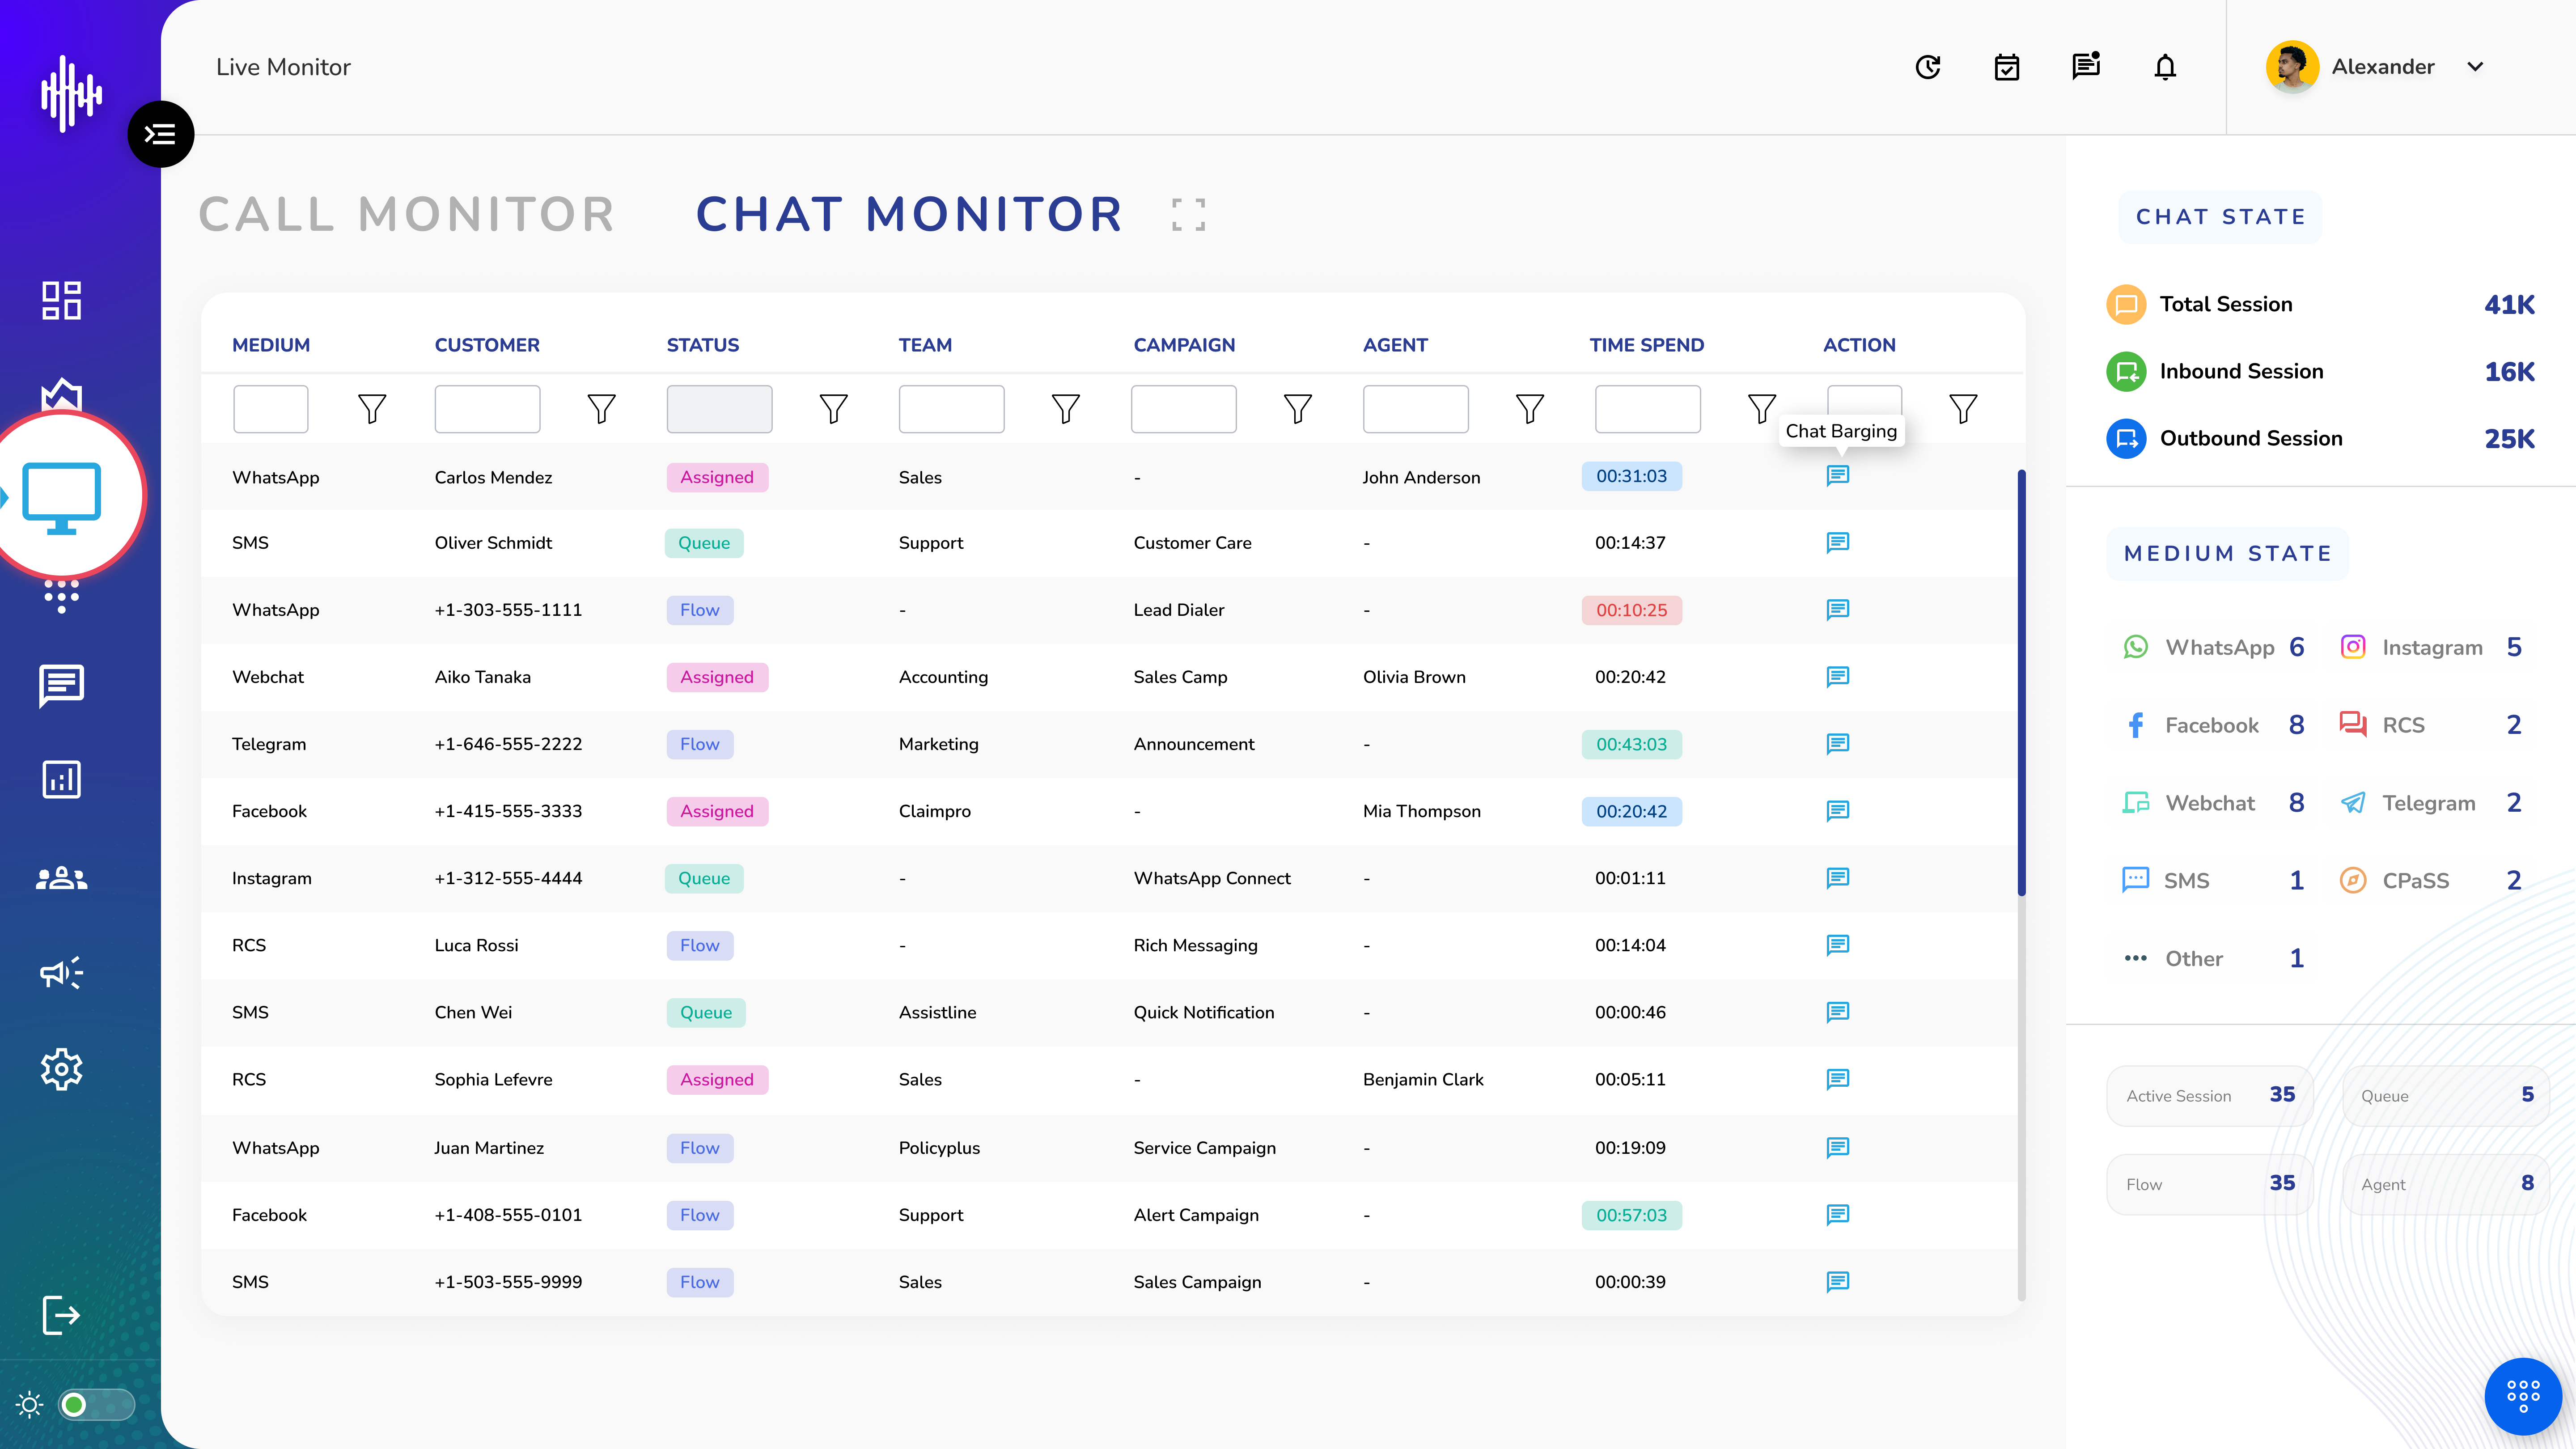Click the Total Session entry

click(2320, 304)
